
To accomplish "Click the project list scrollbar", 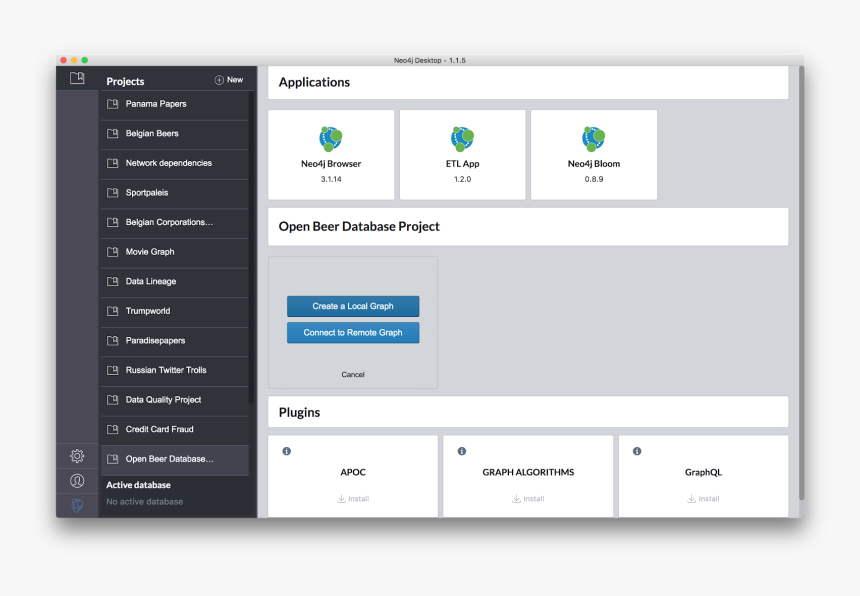I will 251,247.
